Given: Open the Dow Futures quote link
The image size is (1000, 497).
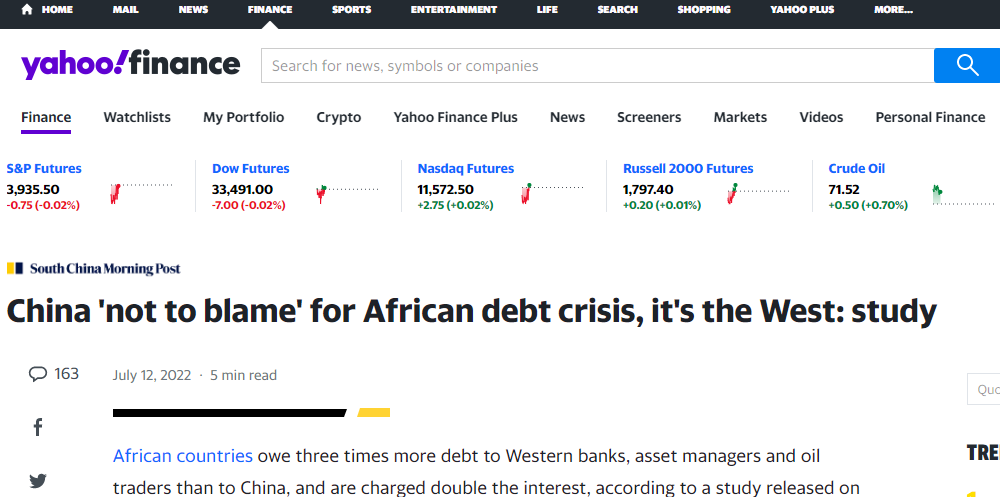Looking at the screenshot, I should [x=251, y=168].
